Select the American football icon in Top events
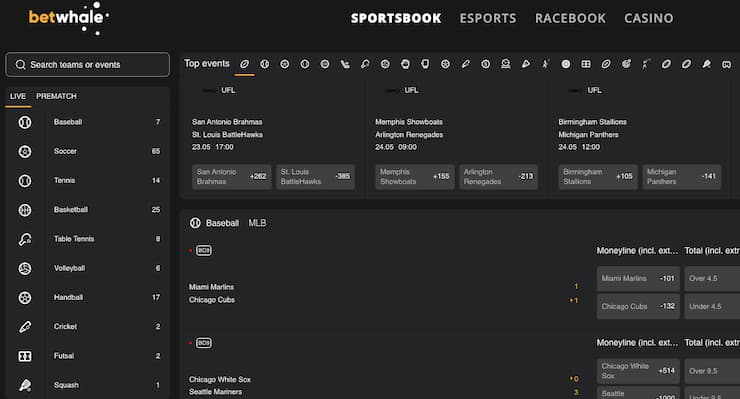This screenshot has width=740, height=399. [x=244, y=64]
